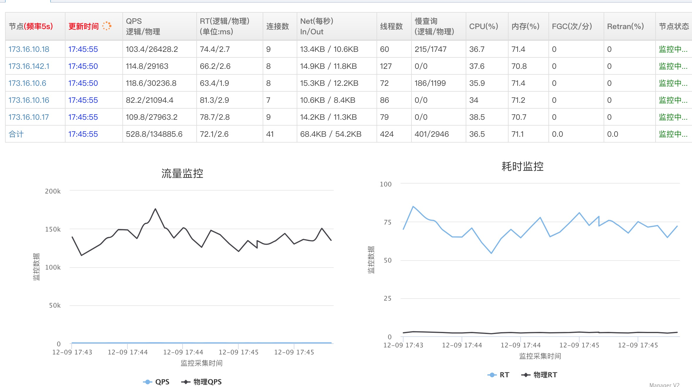This screenshot has height=387, width=692.
Task: Click monitoring status of node 173.16.10.6
Action: 673,83
